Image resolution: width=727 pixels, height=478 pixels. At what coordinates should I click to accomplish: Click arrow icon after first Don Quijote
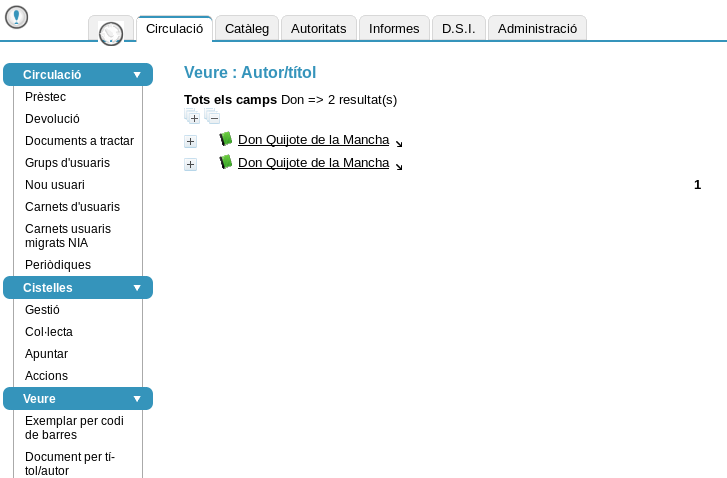click(399, 144)
